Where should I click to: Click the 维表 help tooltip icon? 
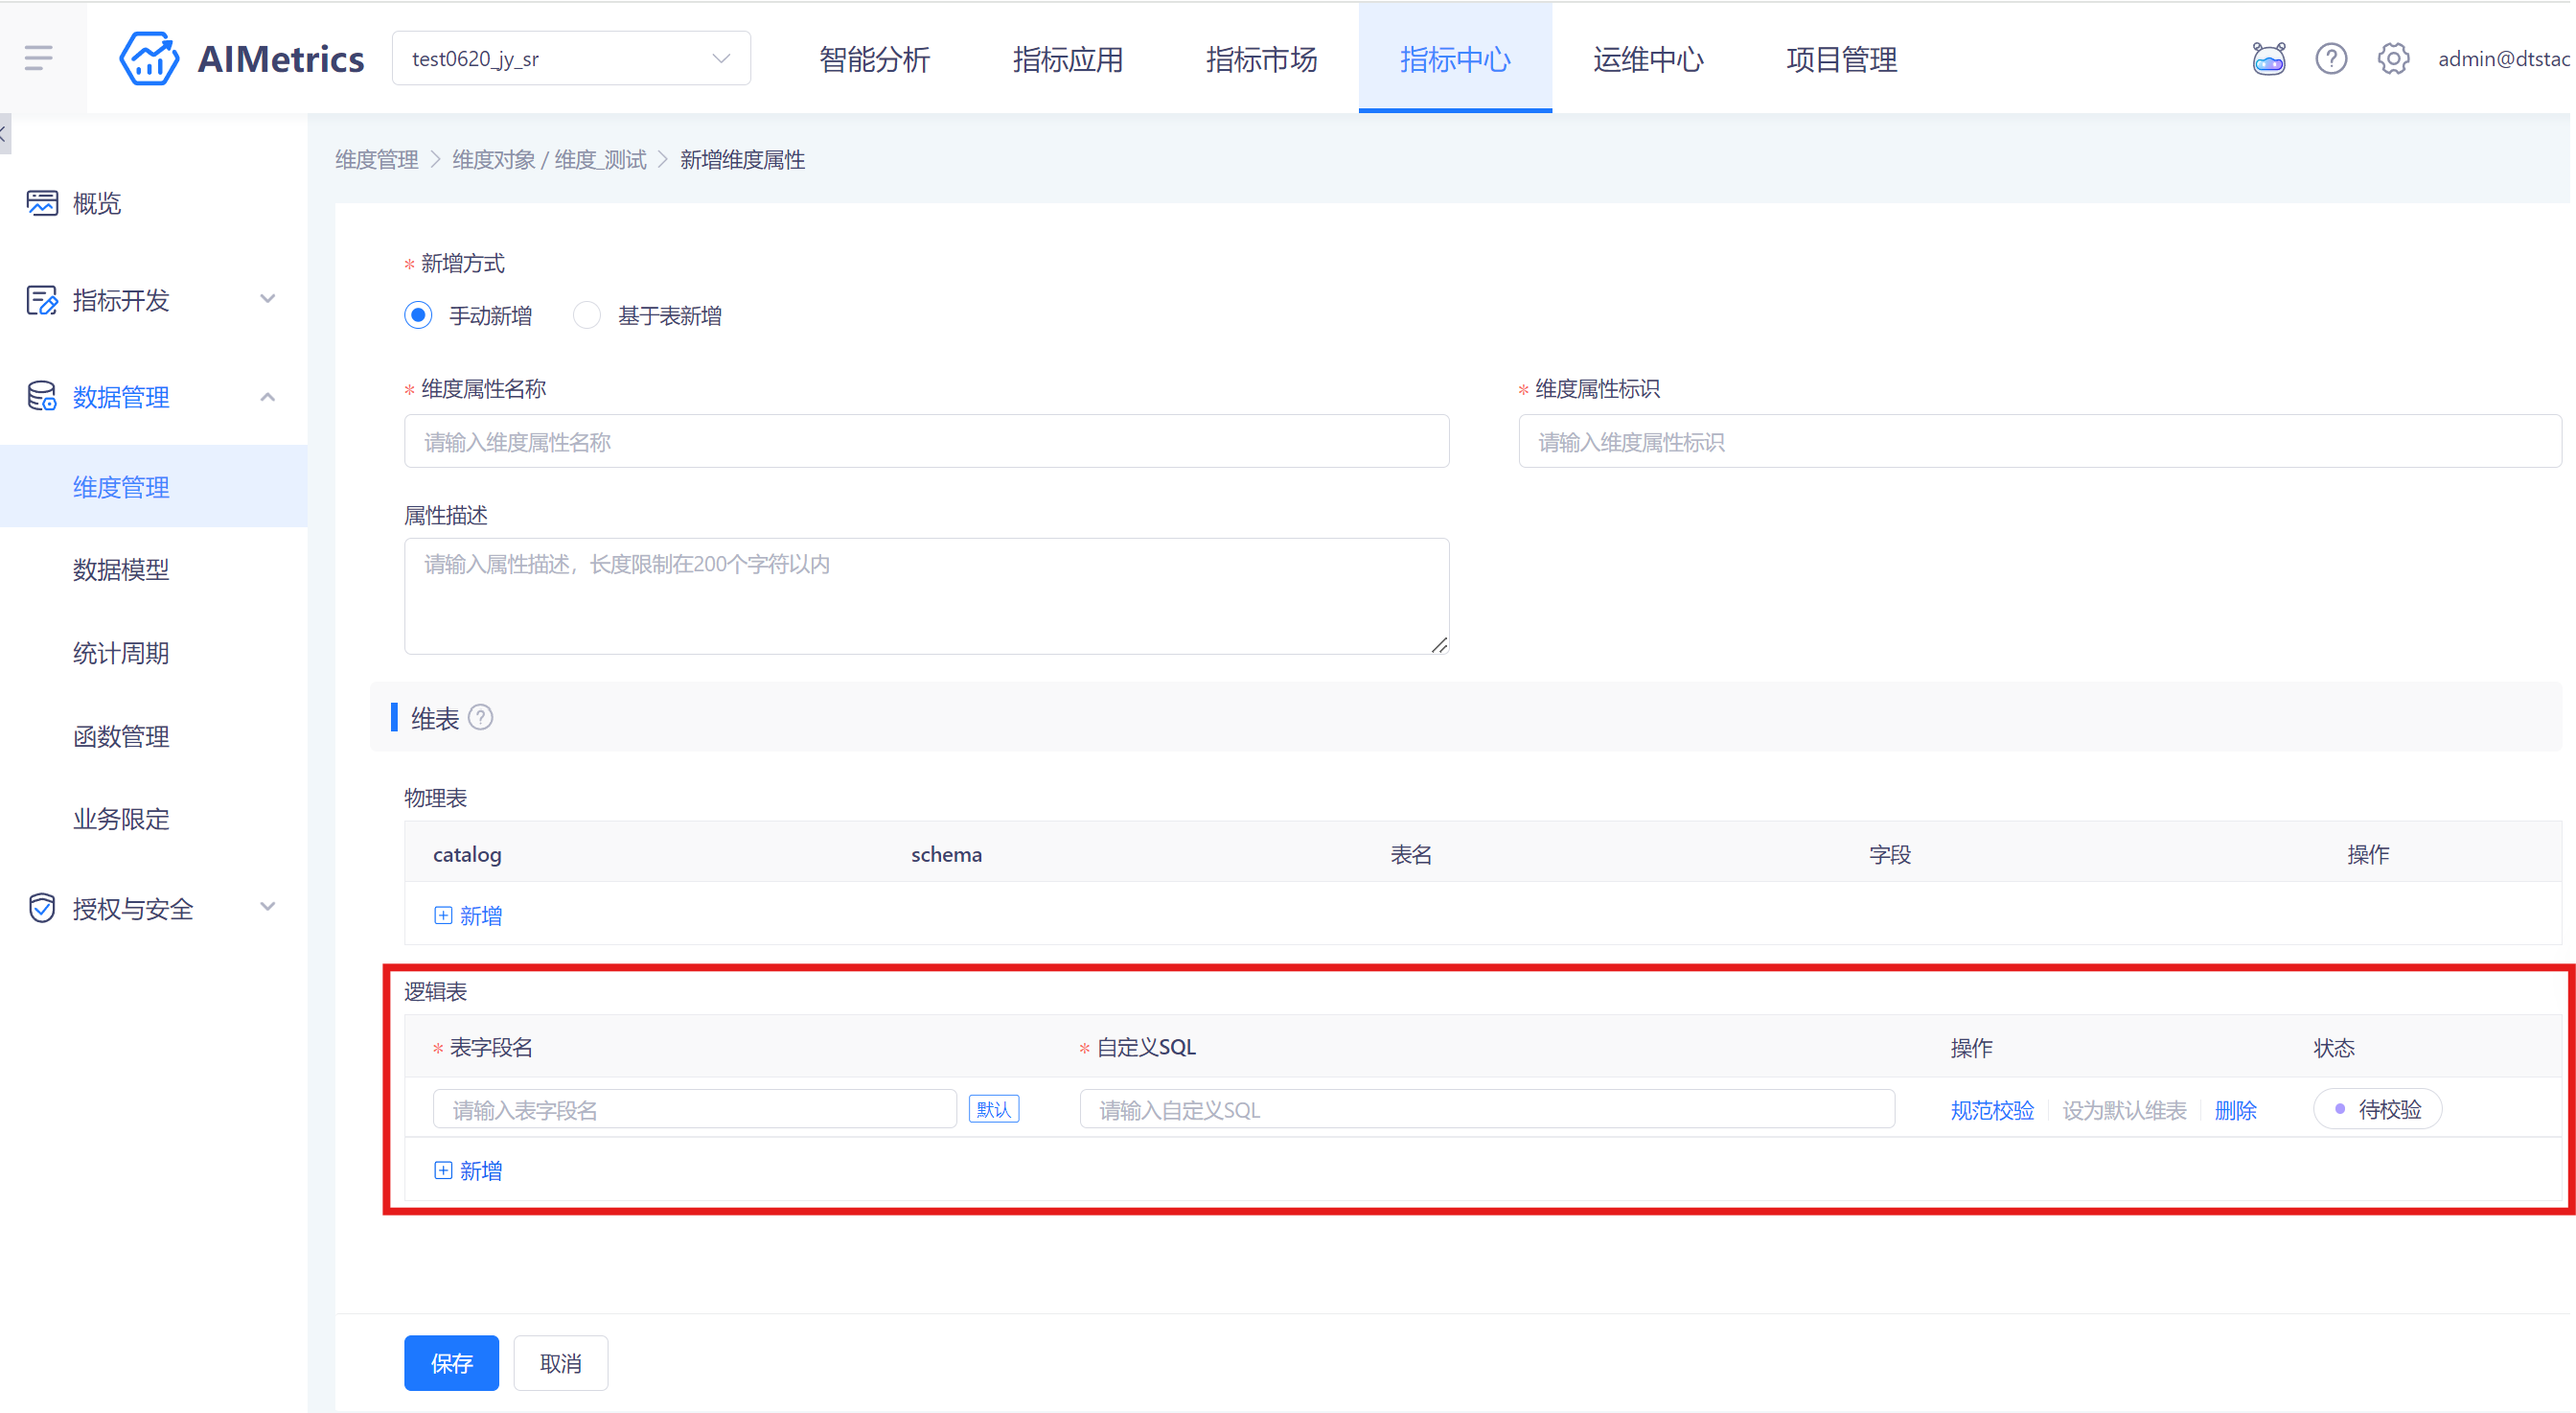click(480, 718)
